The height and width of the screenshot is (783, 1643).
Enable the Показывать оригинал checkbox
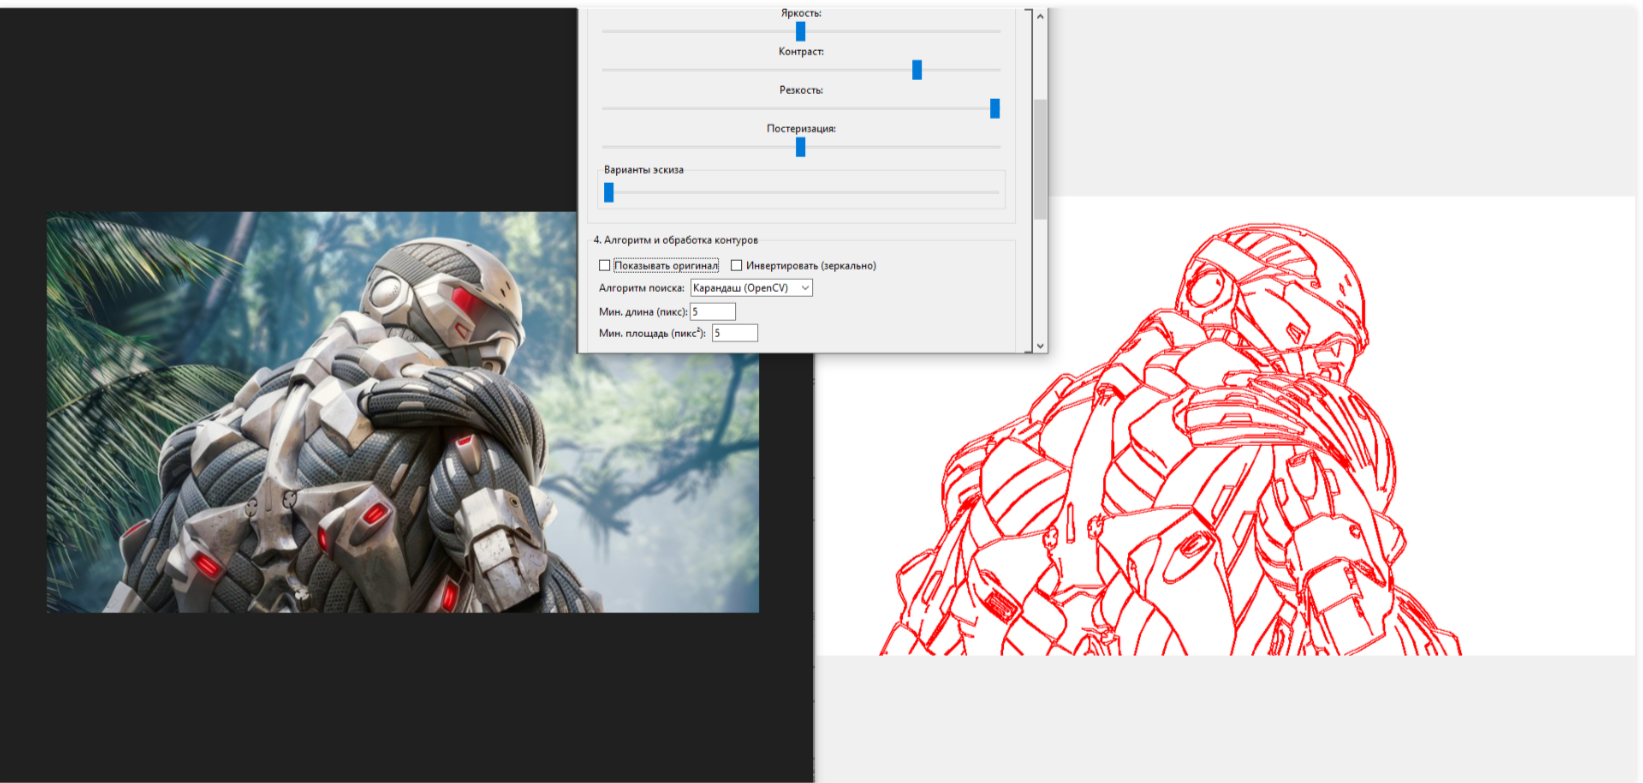point(605,266)
